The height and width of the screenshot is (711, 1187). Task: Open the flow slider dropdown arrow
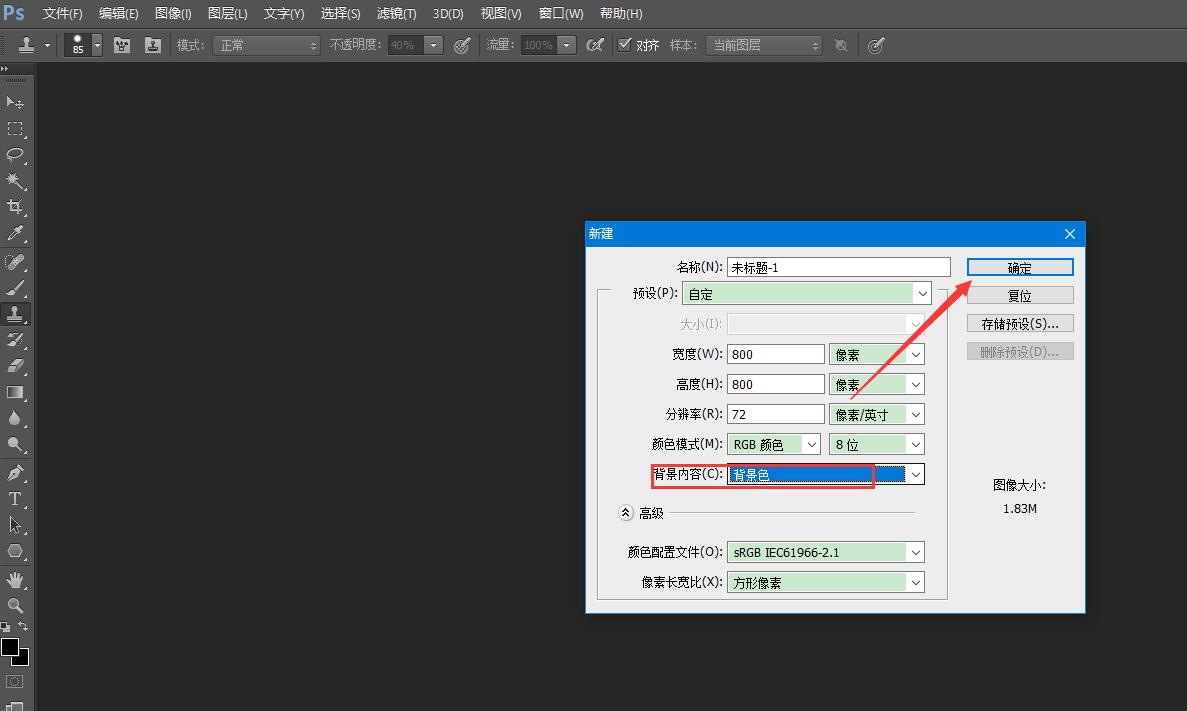click(566, 45)
